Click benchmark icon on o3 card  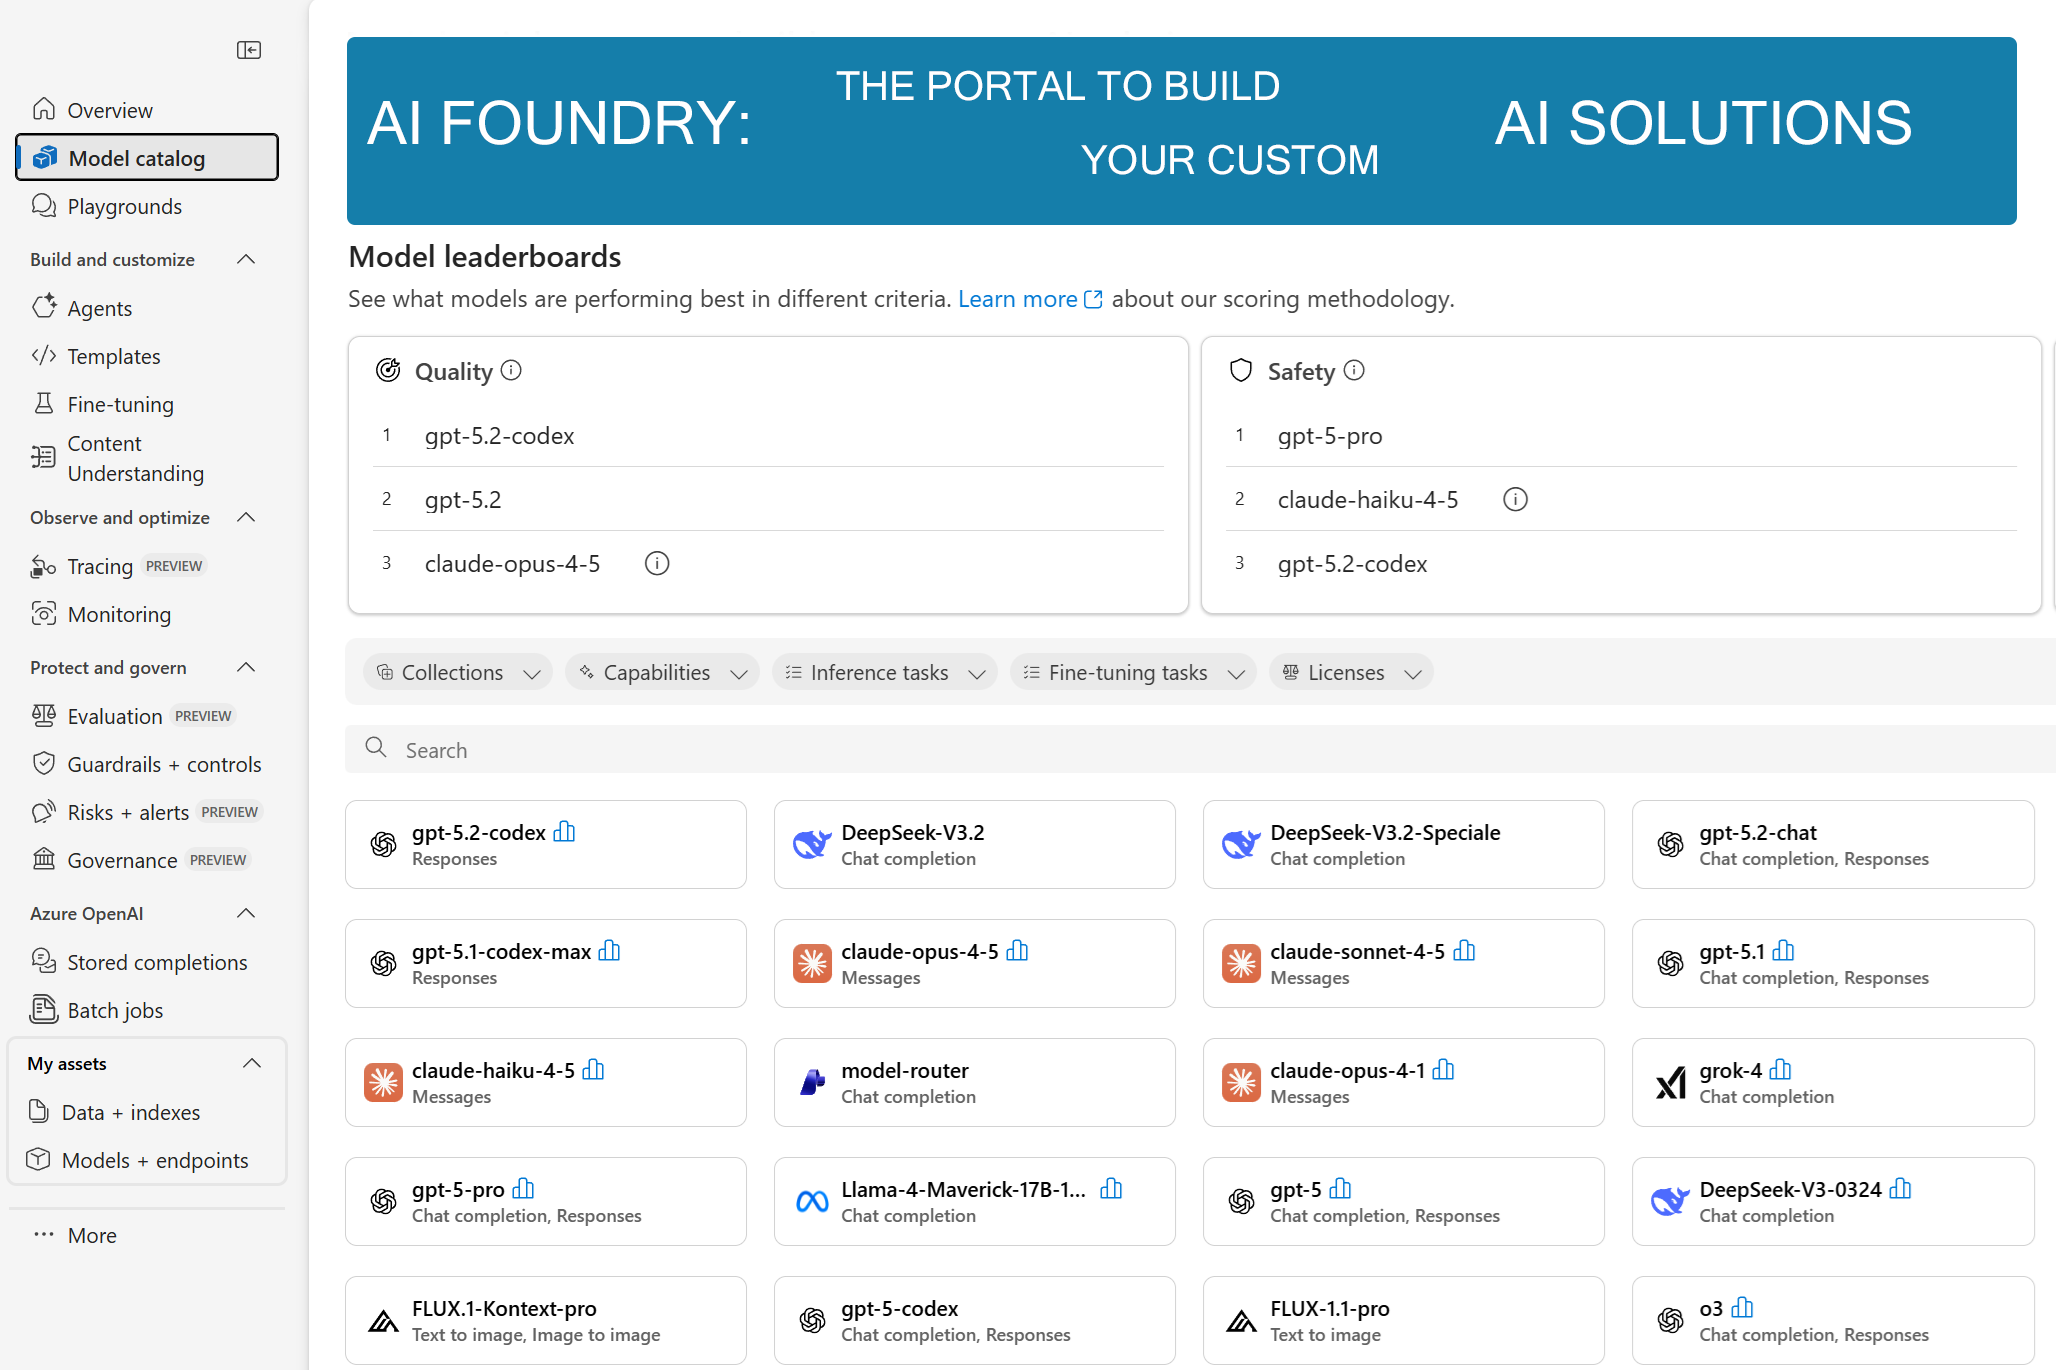click(1742, 1307)
